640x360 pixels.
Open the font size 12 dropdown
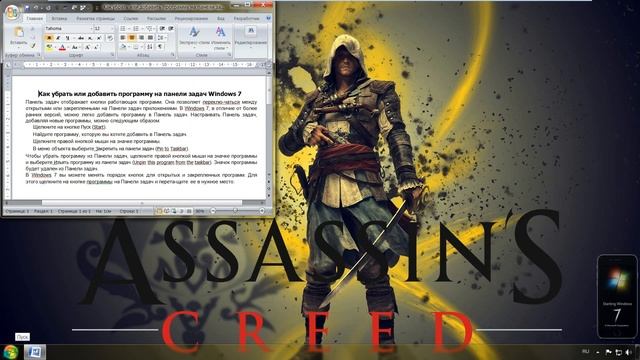pyautogui.click(x=112, y=29)
